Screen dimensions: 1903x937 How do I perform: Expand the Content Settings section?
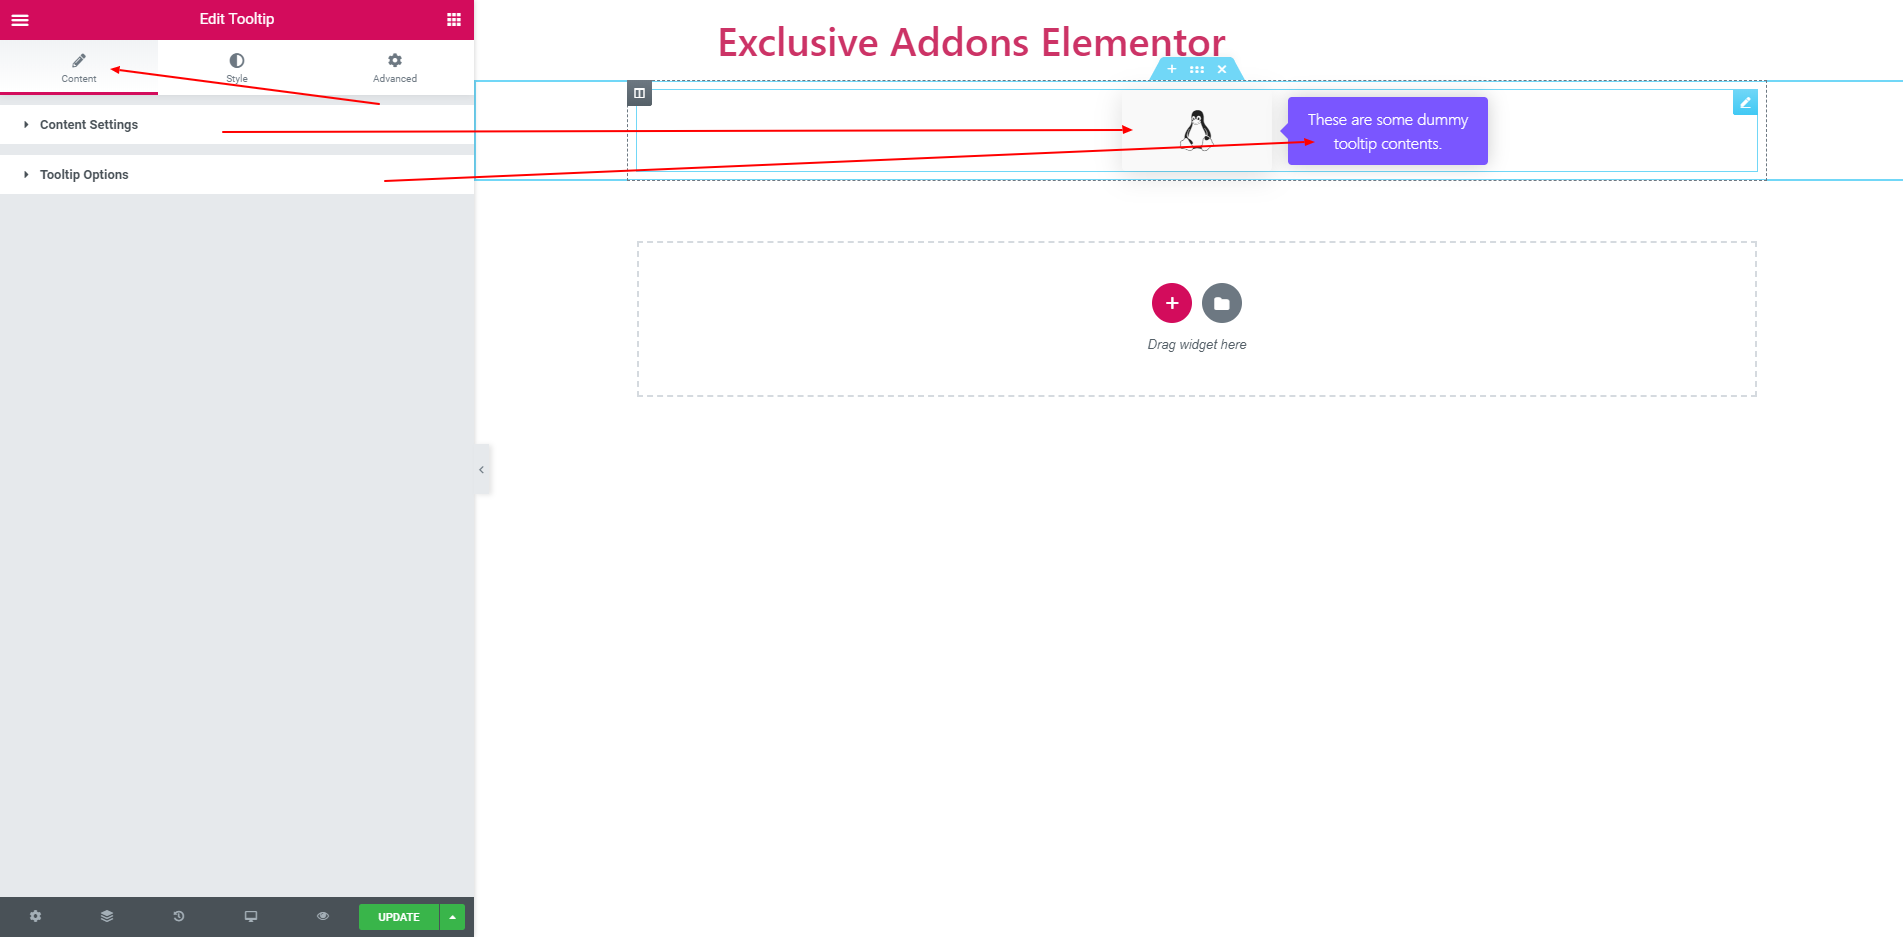tap(237, 125)
